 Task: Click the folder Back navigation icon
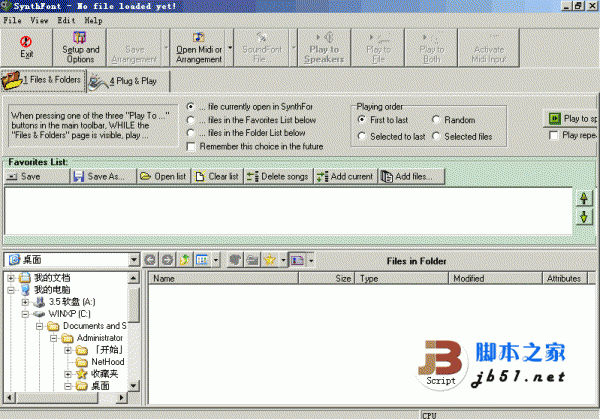pos(150,260)
